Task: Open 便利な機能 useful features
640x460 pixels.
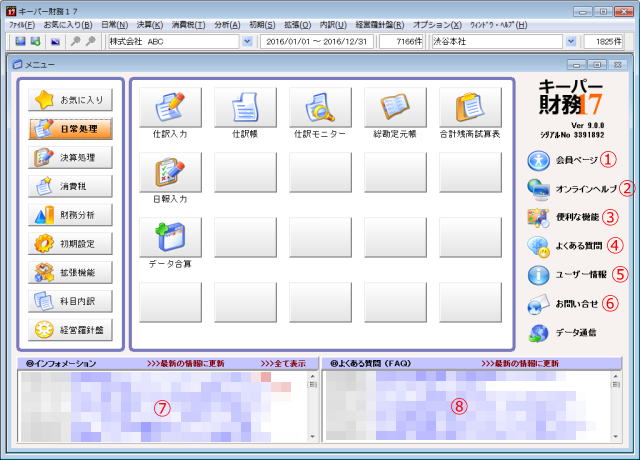Action: pos(563,218)
